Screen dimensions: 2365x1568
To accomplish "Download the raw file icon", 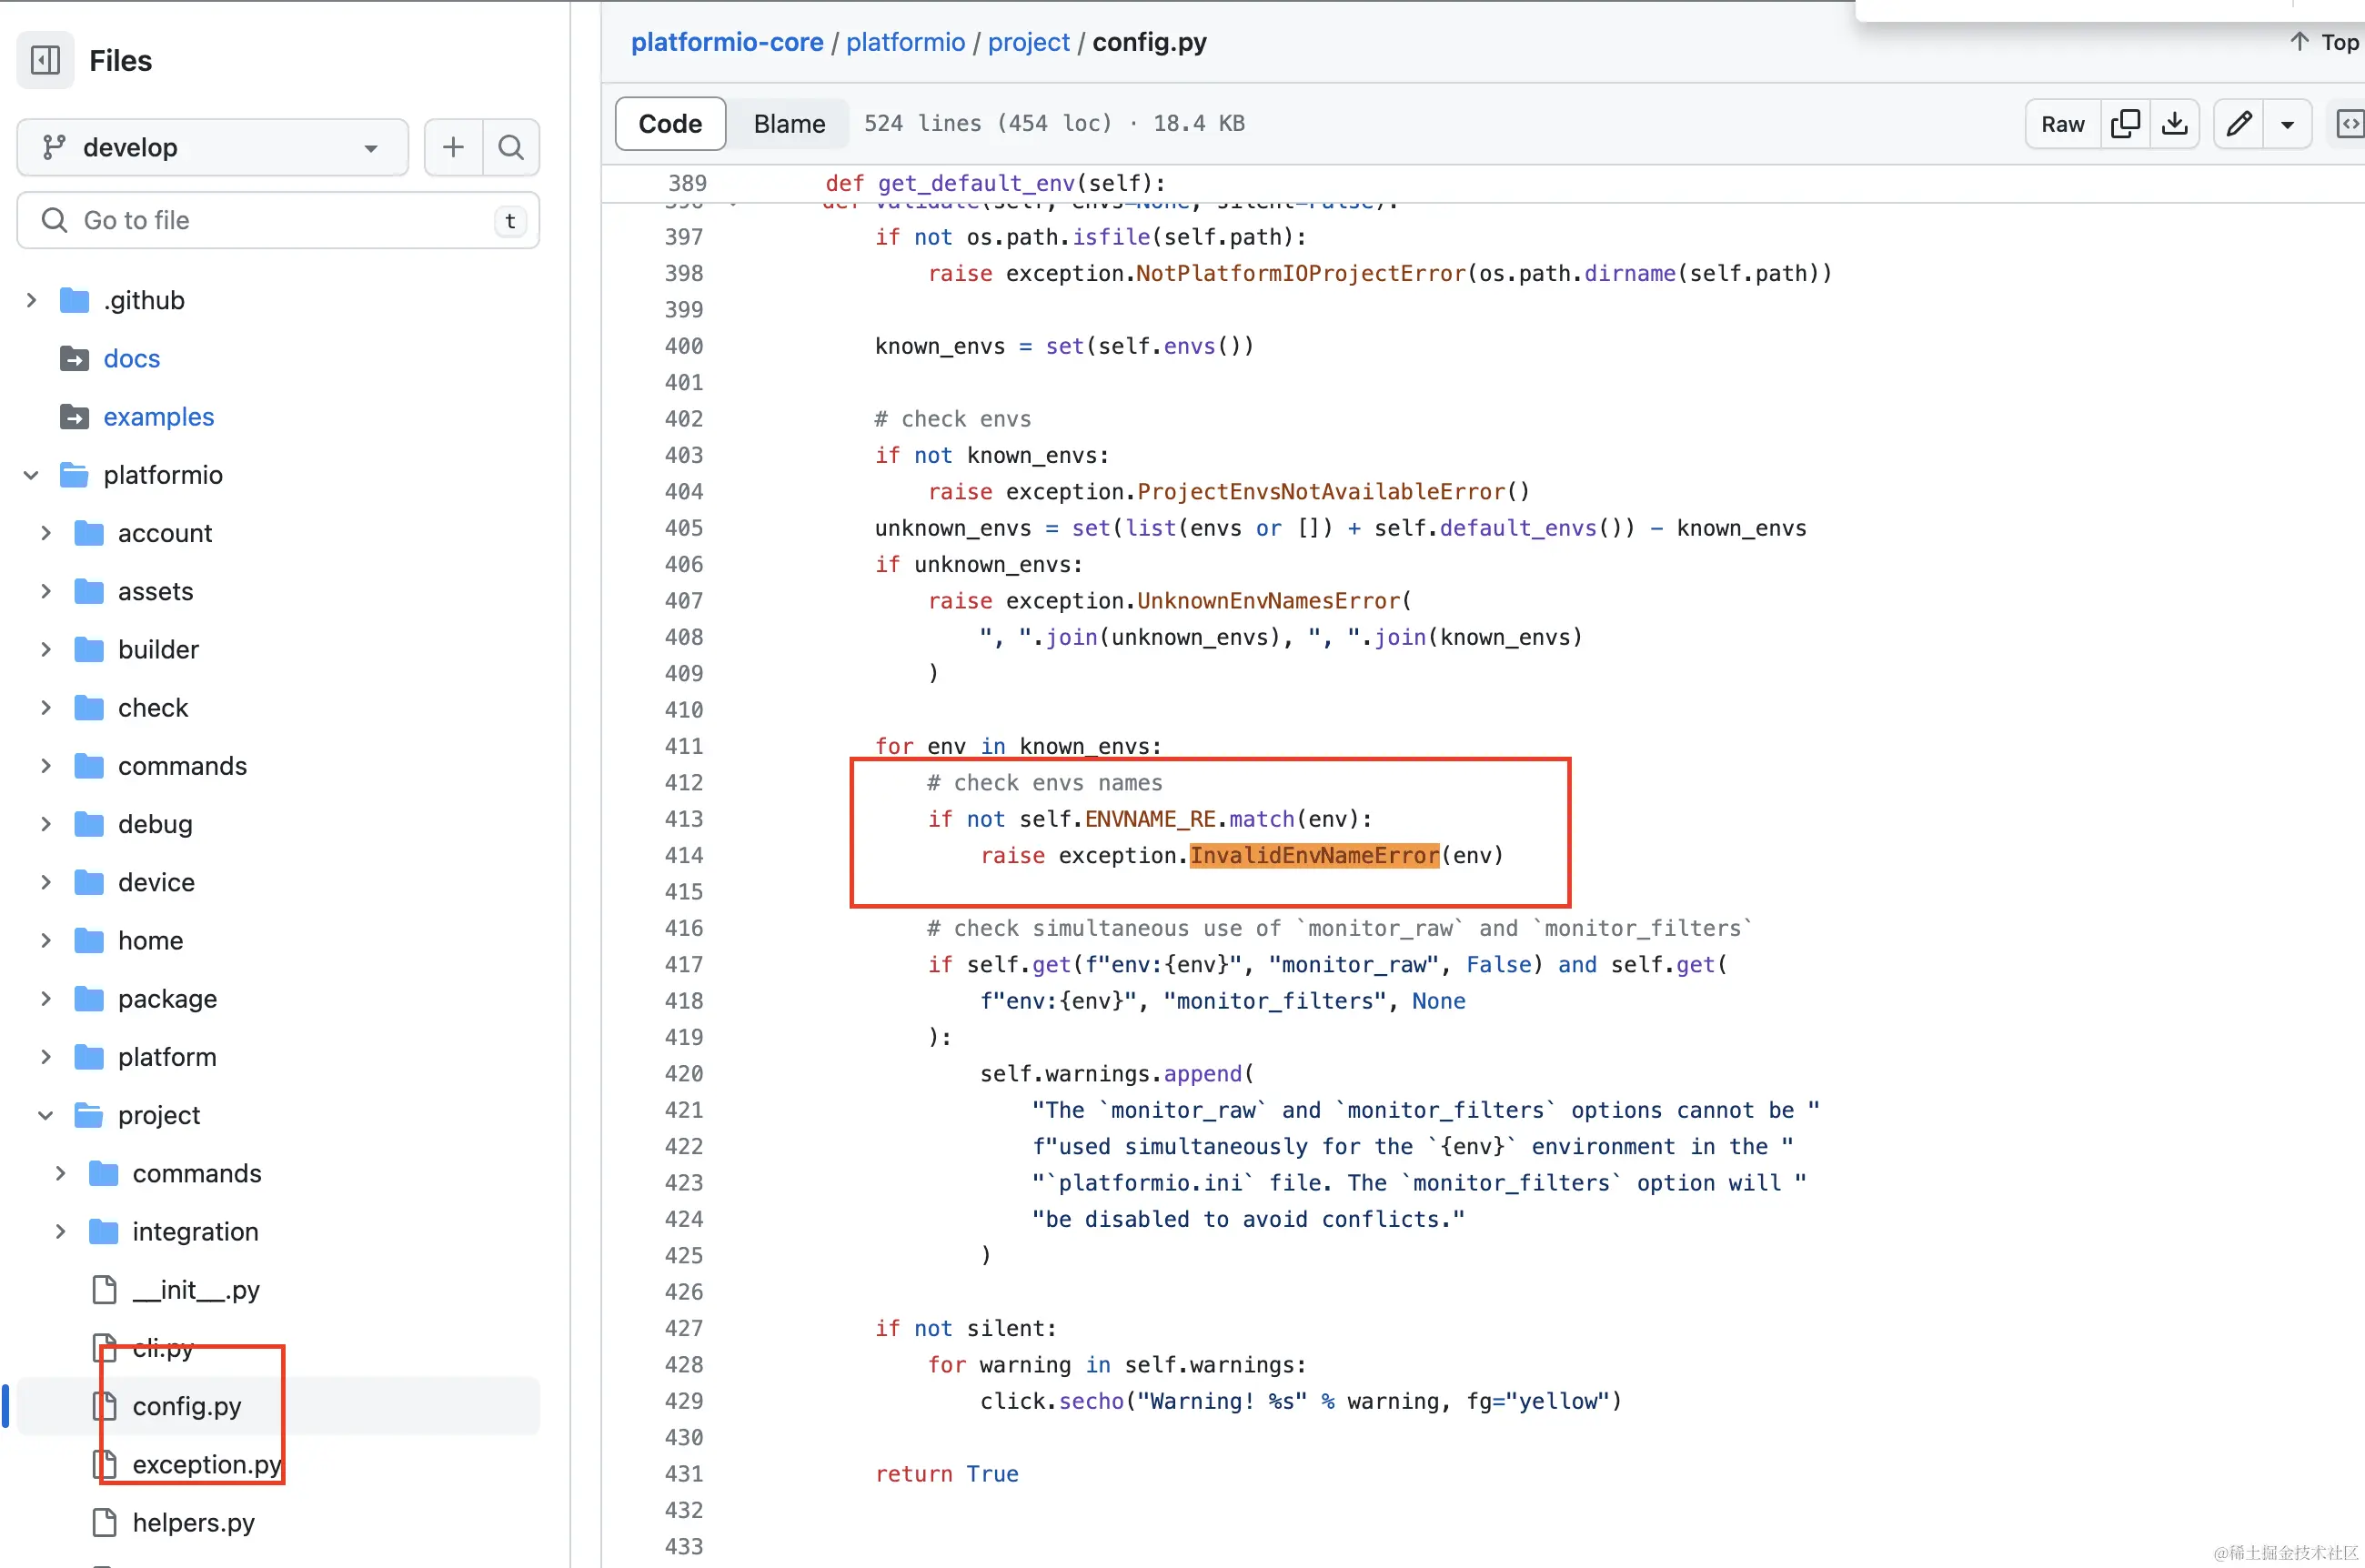I will (2174, 124).
